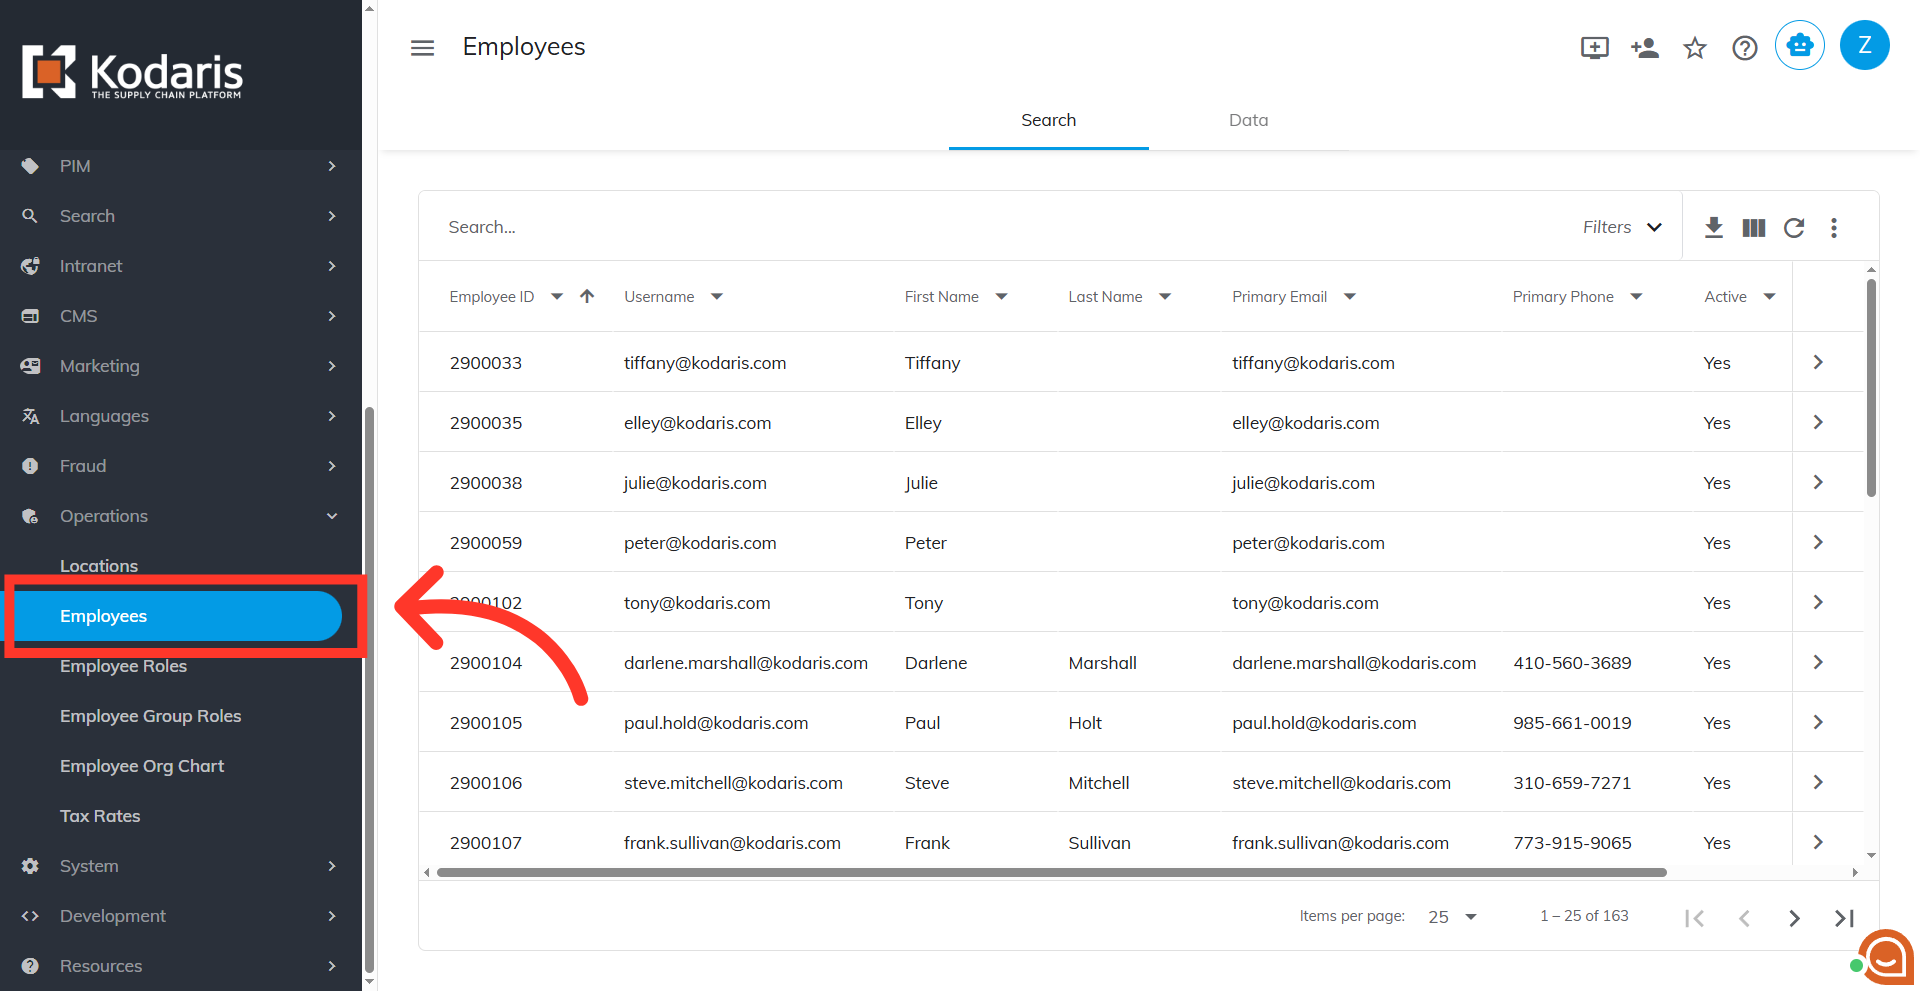Click the add person icon
This screenshot has width=1920, height=991.
click(x=1645, y=47)
